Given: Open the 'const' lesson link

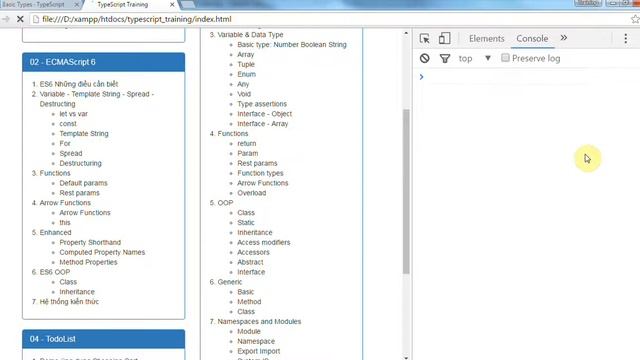Looking at the screenshot, I should pos(68,124).
